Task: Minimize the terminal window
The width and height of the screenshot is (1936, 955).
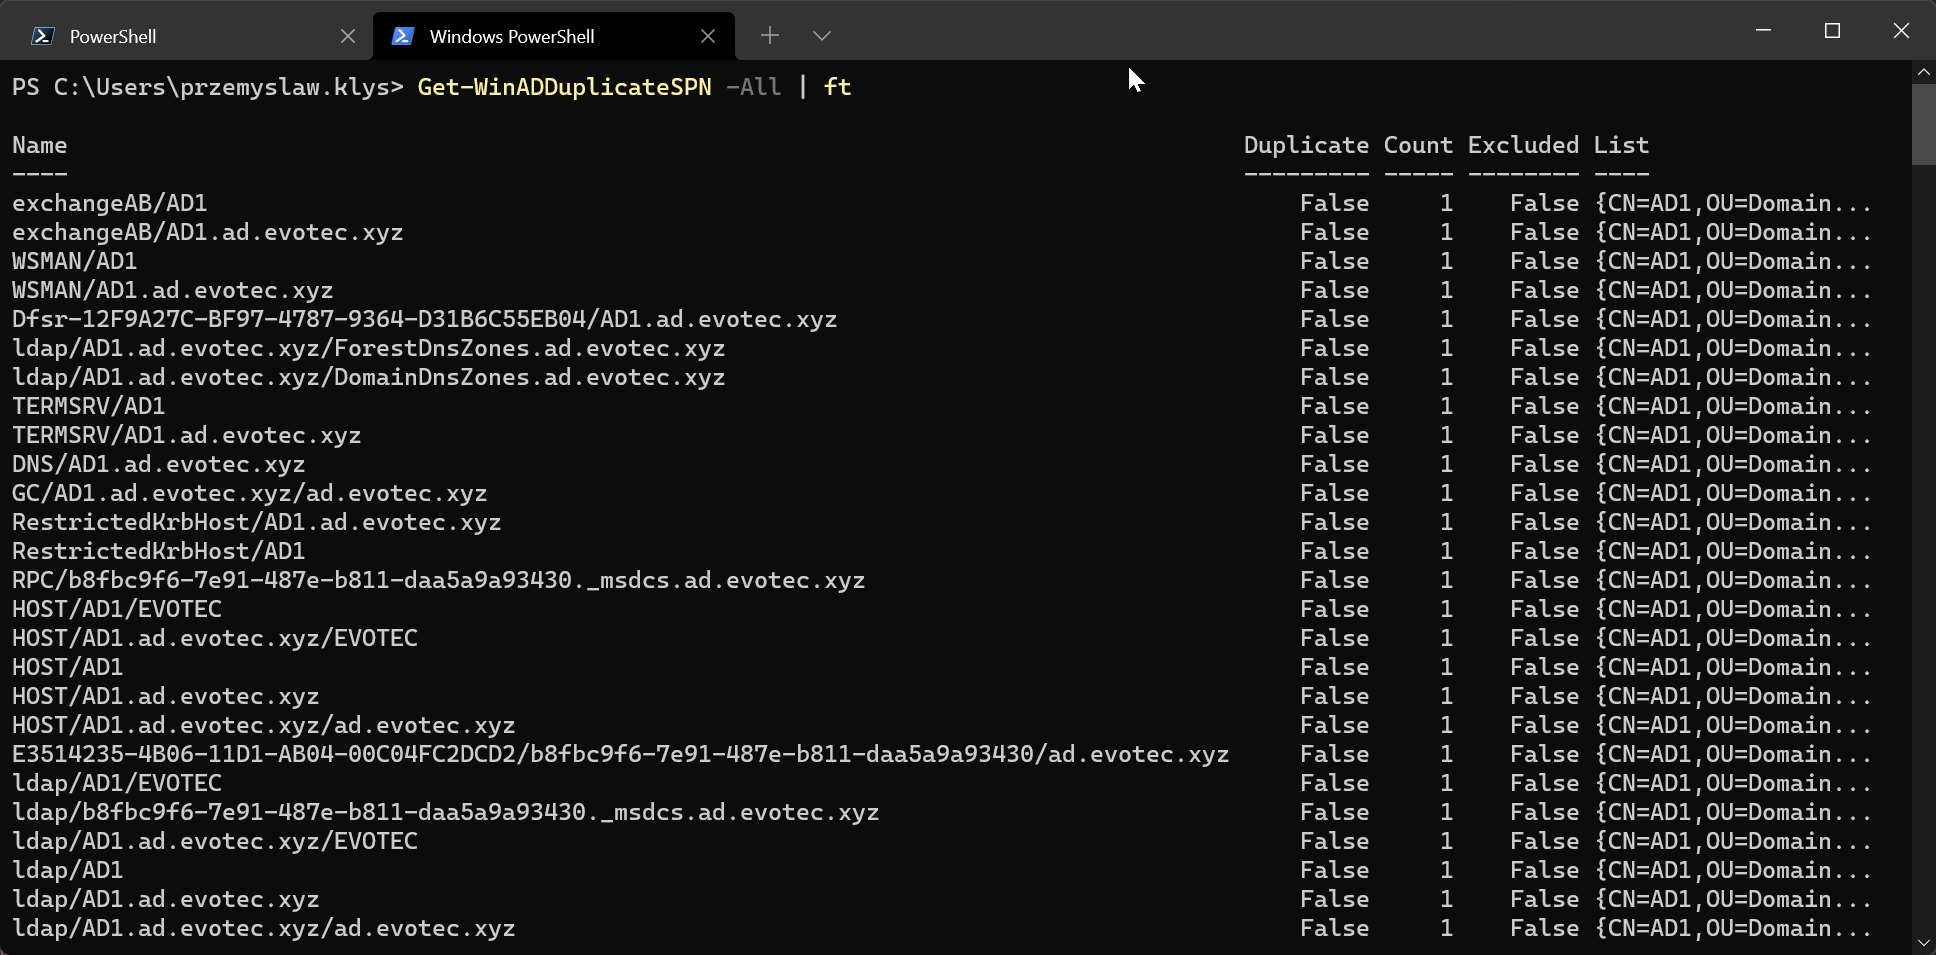Action: [x=1763, y=31]
